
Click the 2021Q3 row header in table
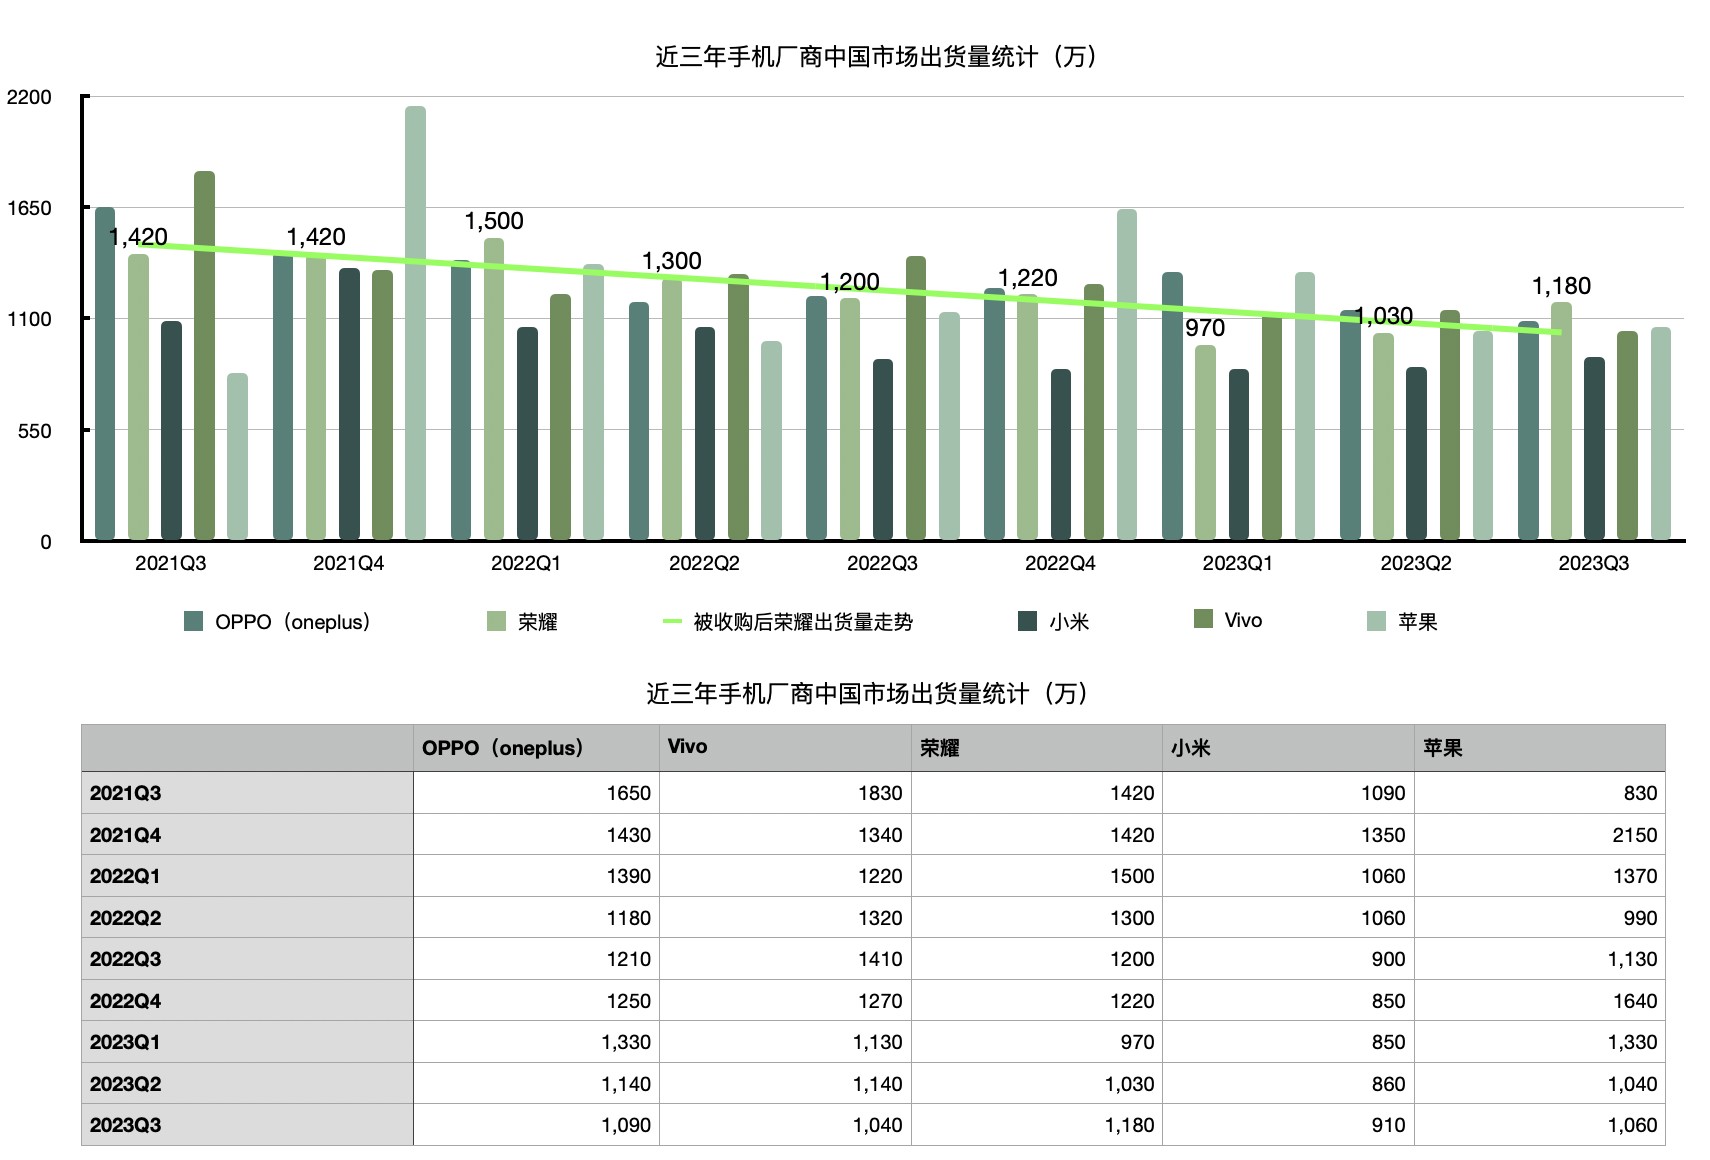(247, 793)
